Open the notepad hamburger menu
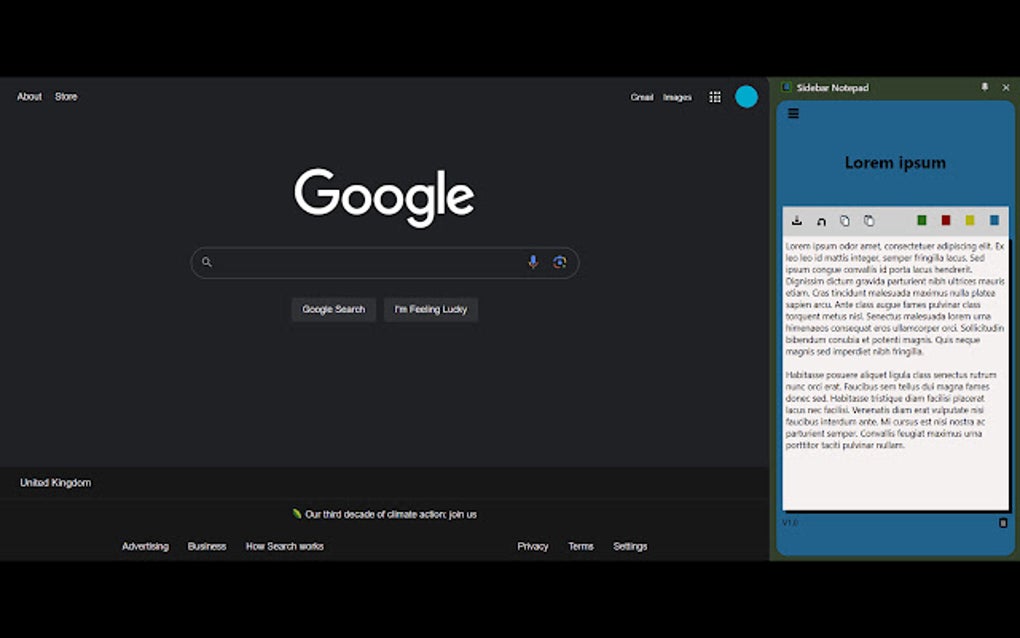 (x=793, y=113)
